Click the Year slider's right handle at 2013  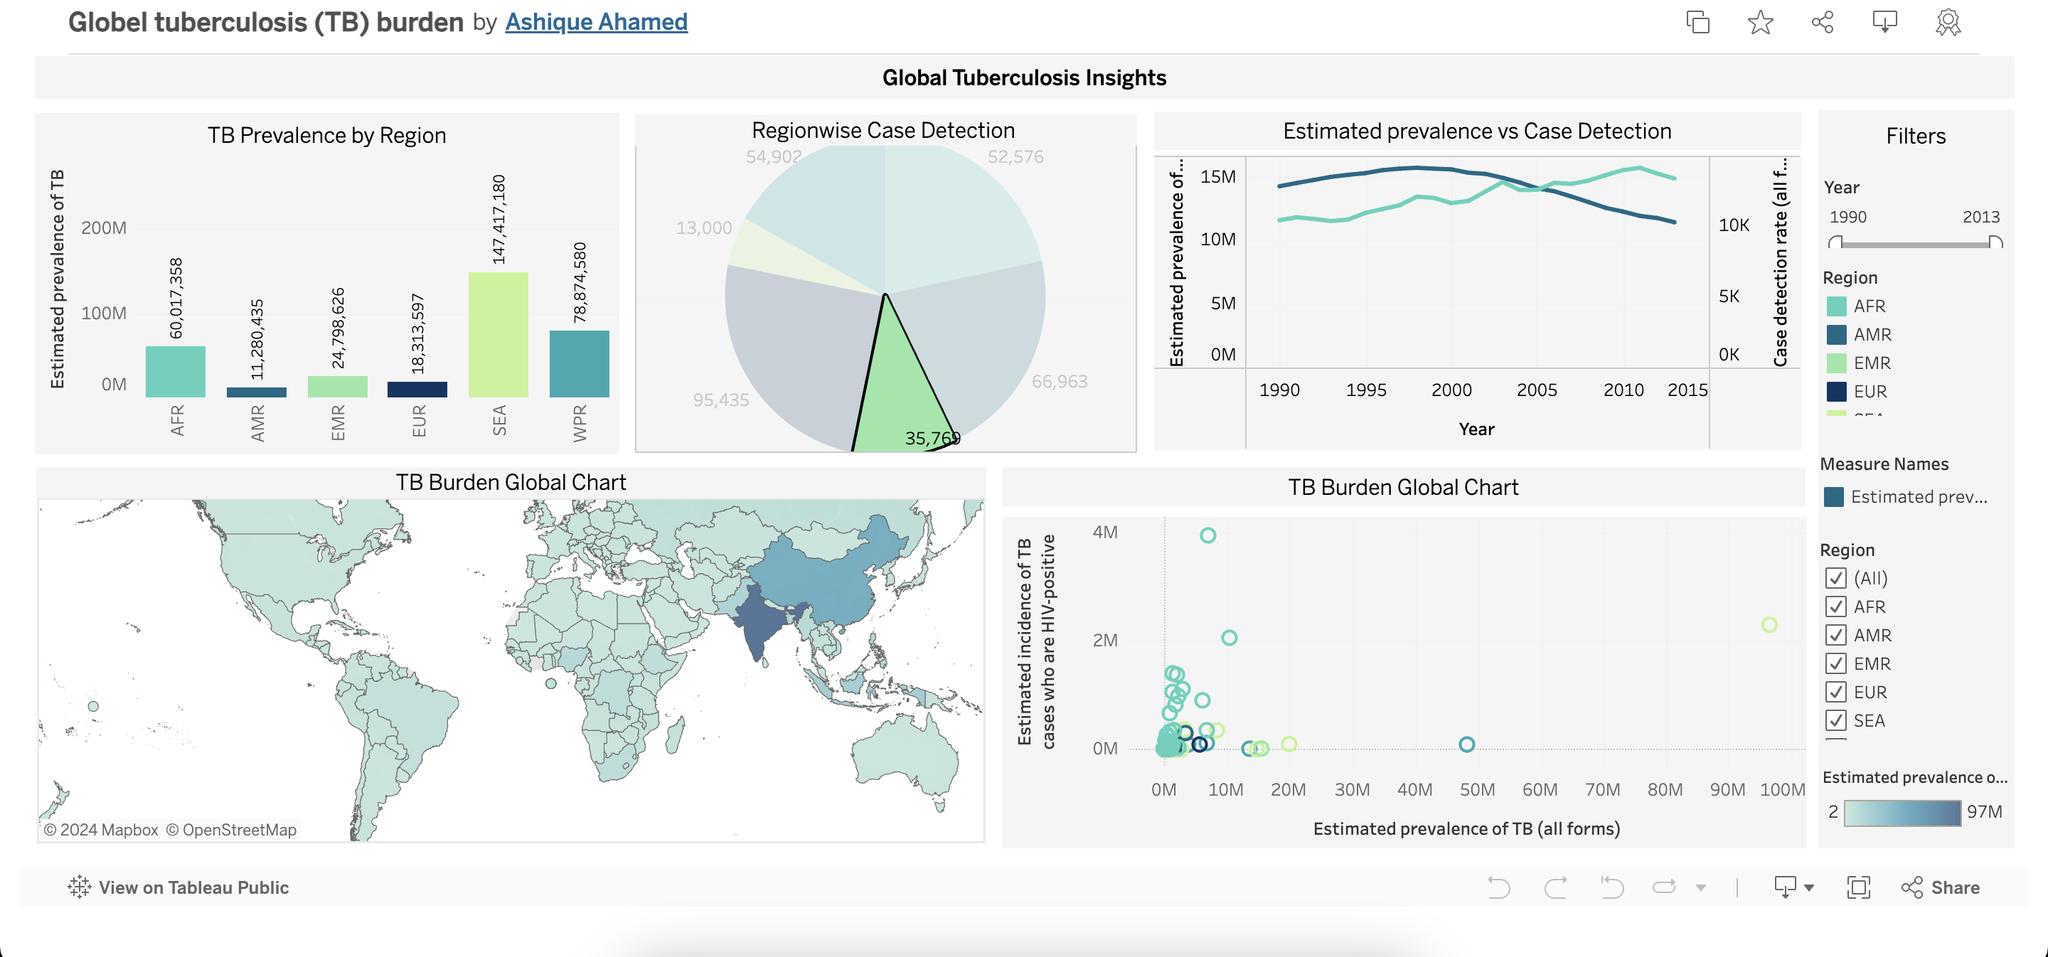click(x=1995, y=242)
